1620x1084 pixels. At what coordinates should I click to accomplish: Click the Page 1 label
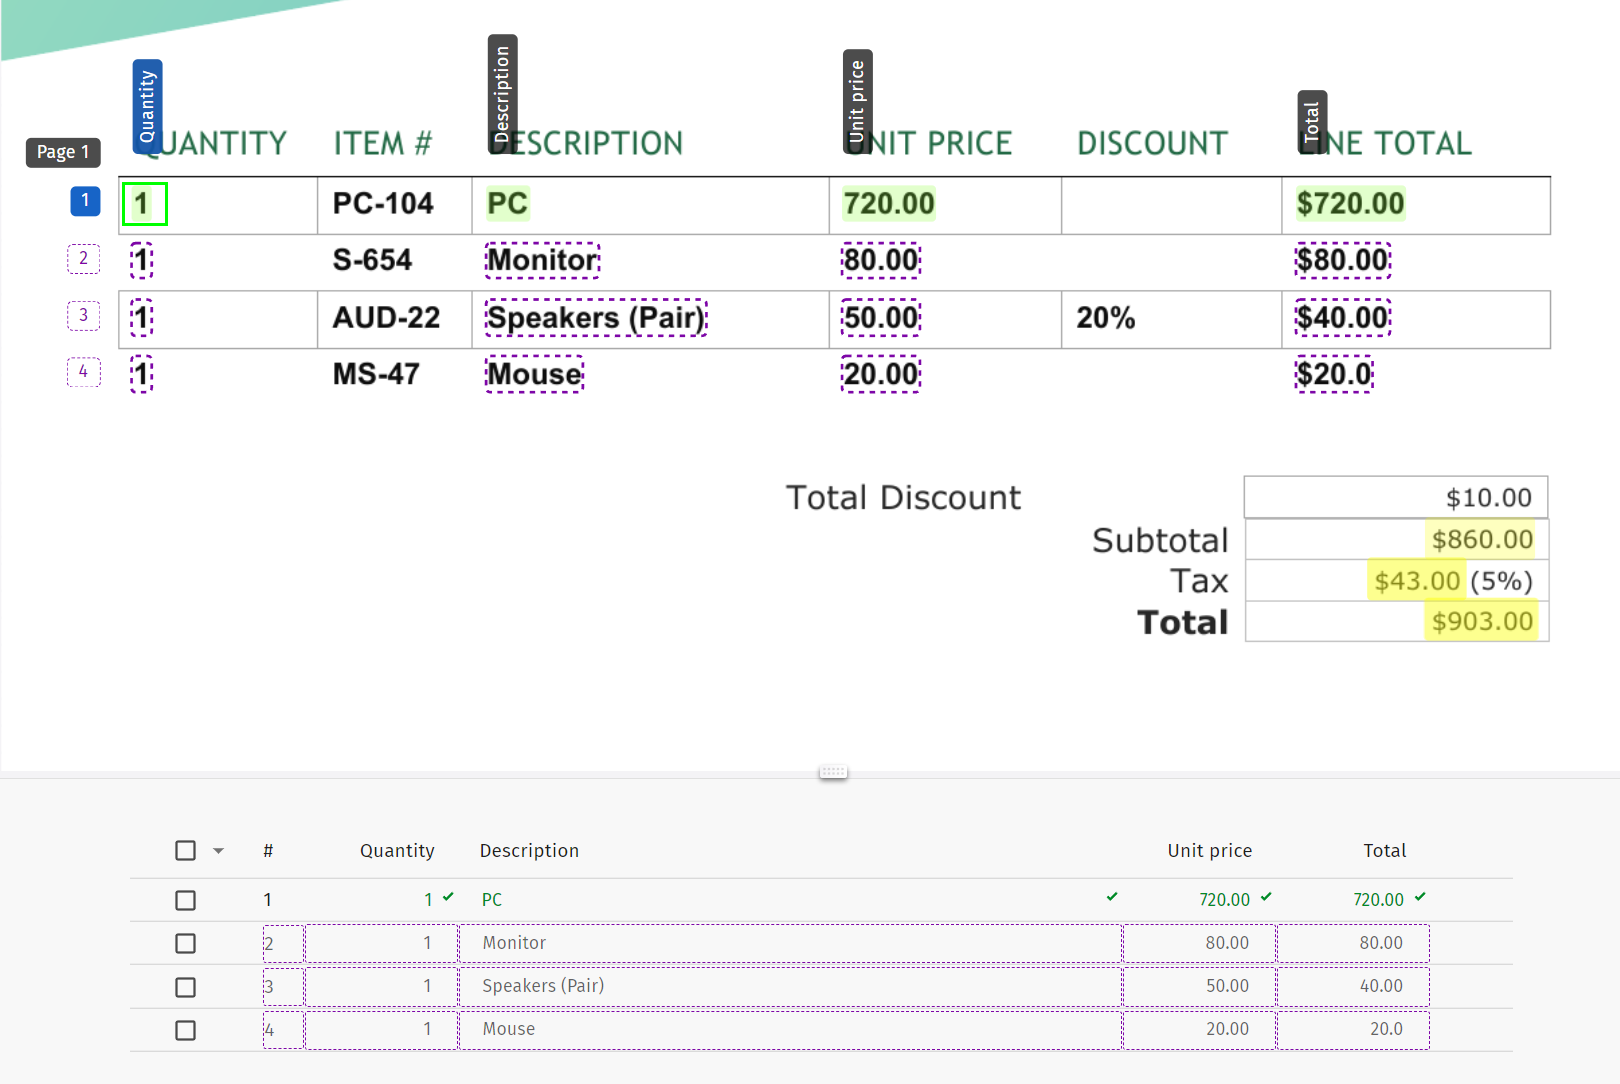point(63,152)
